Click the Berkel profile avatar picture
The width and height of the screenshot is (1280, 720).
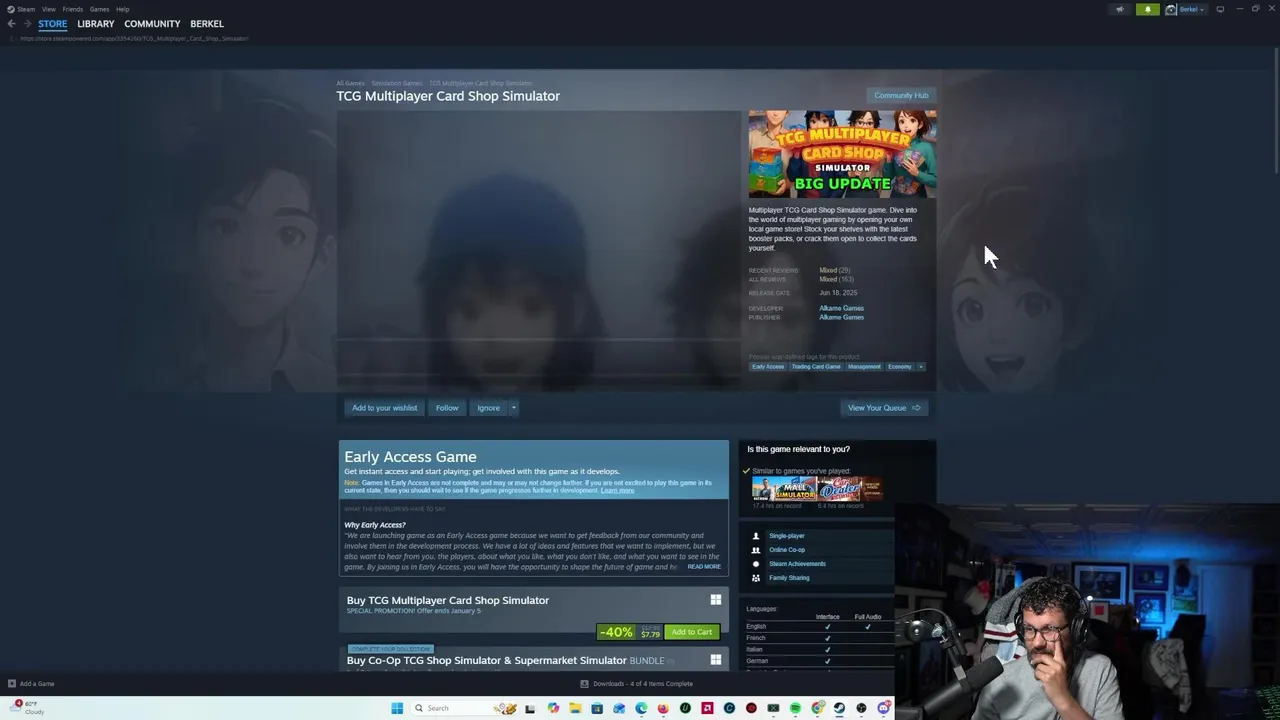pyautogui.click(x=1171, y=9)
